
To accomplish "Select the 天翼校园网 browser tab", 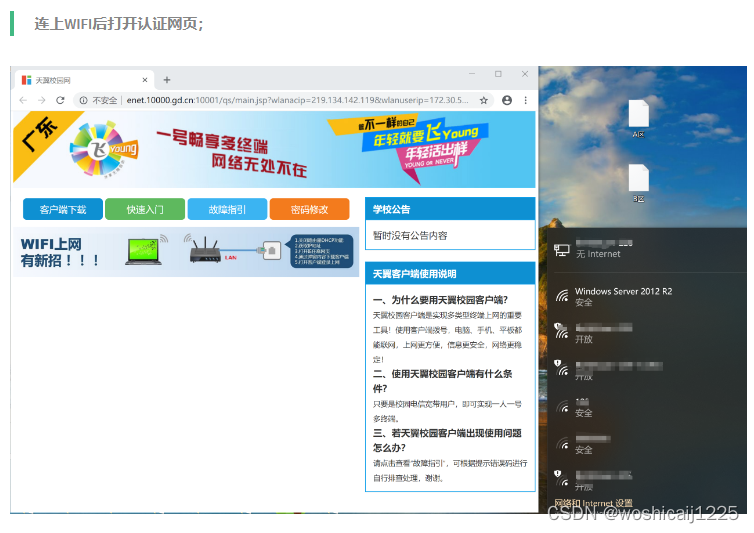I will (85, 80).
